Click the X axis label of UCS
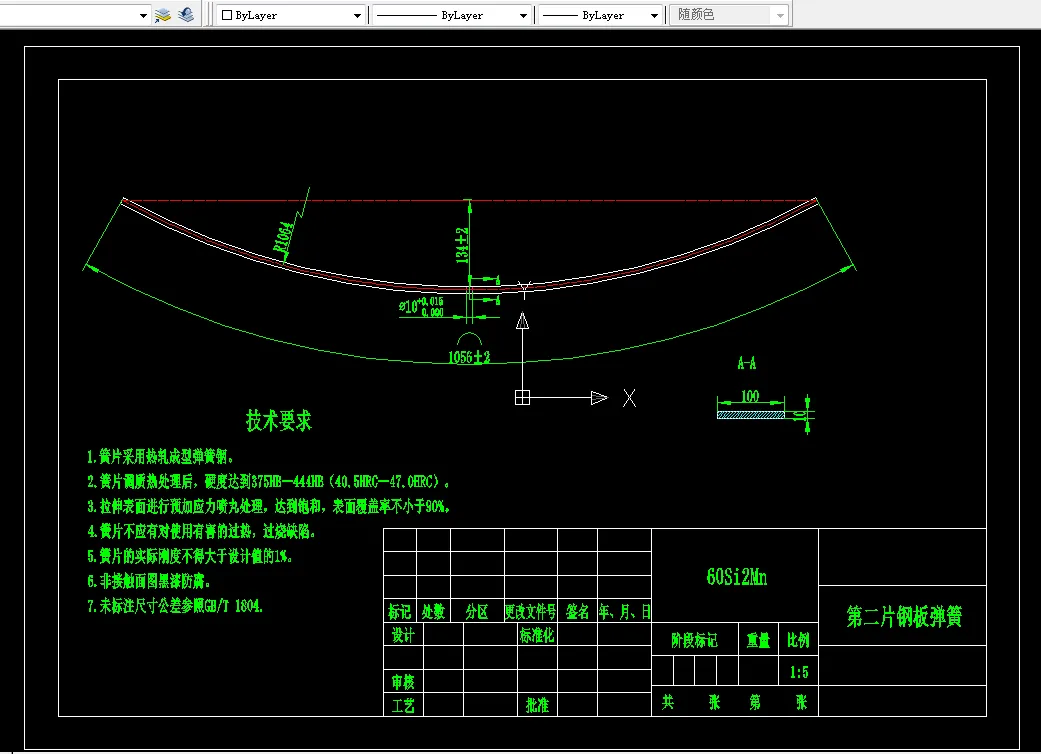Image resolution: width=1041 pixels, height=754 pixels. pos(629,398)
